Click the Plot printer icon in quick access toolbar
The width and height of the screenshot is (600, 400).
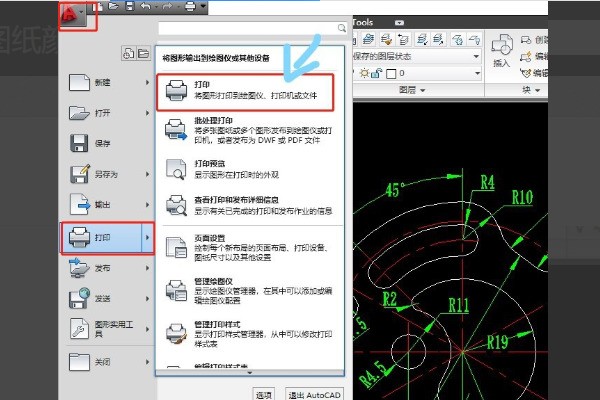click(187, 6)
